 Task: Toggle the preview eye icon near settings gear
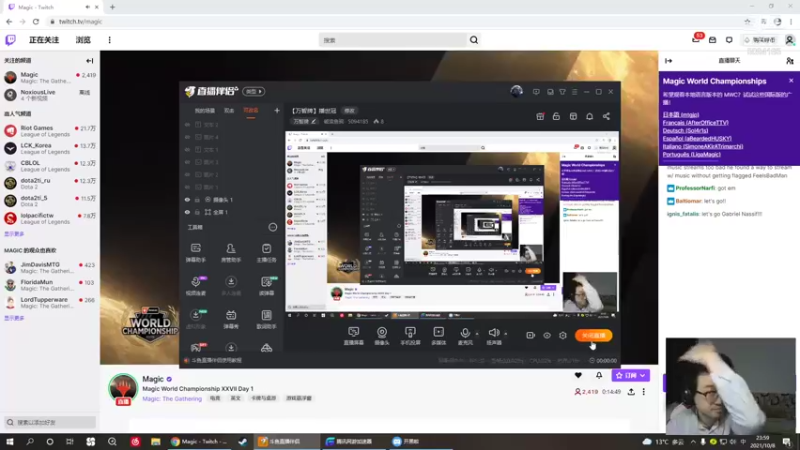point(546,335)
